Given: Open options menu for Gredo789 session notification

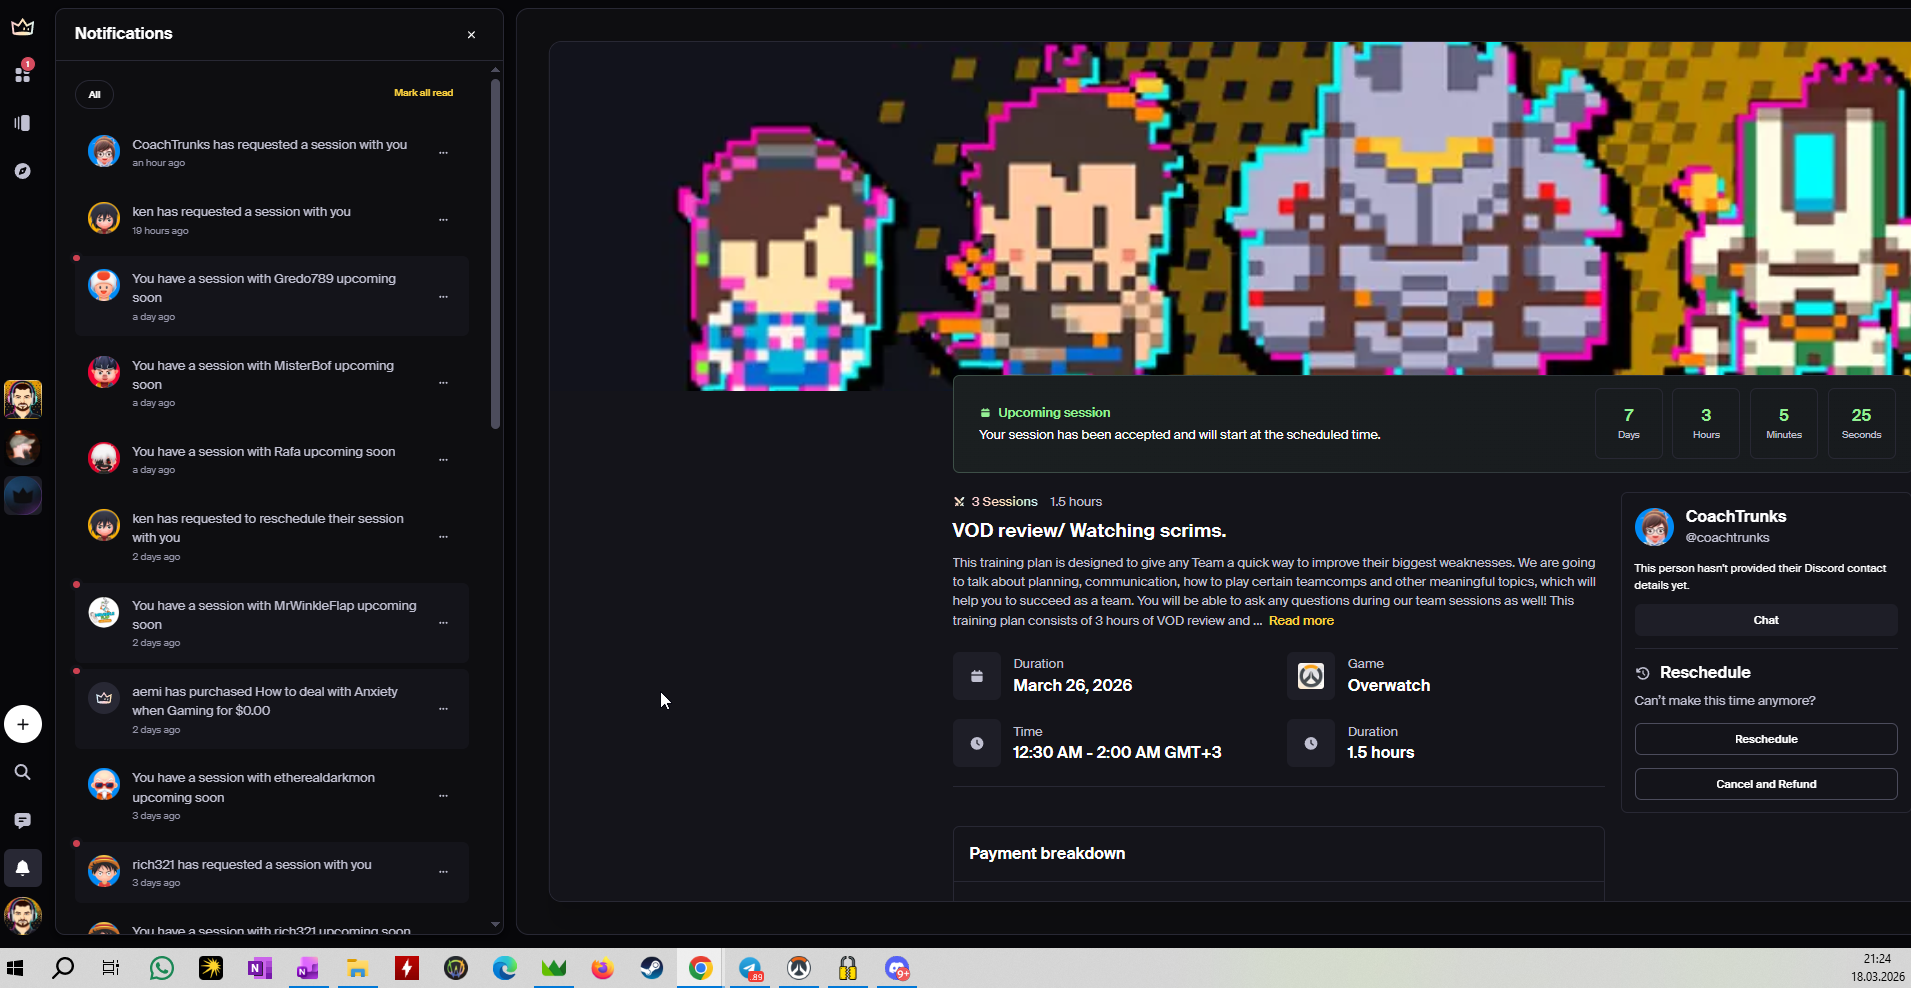Looking at the screenshot, I should (x=443, y=297).
